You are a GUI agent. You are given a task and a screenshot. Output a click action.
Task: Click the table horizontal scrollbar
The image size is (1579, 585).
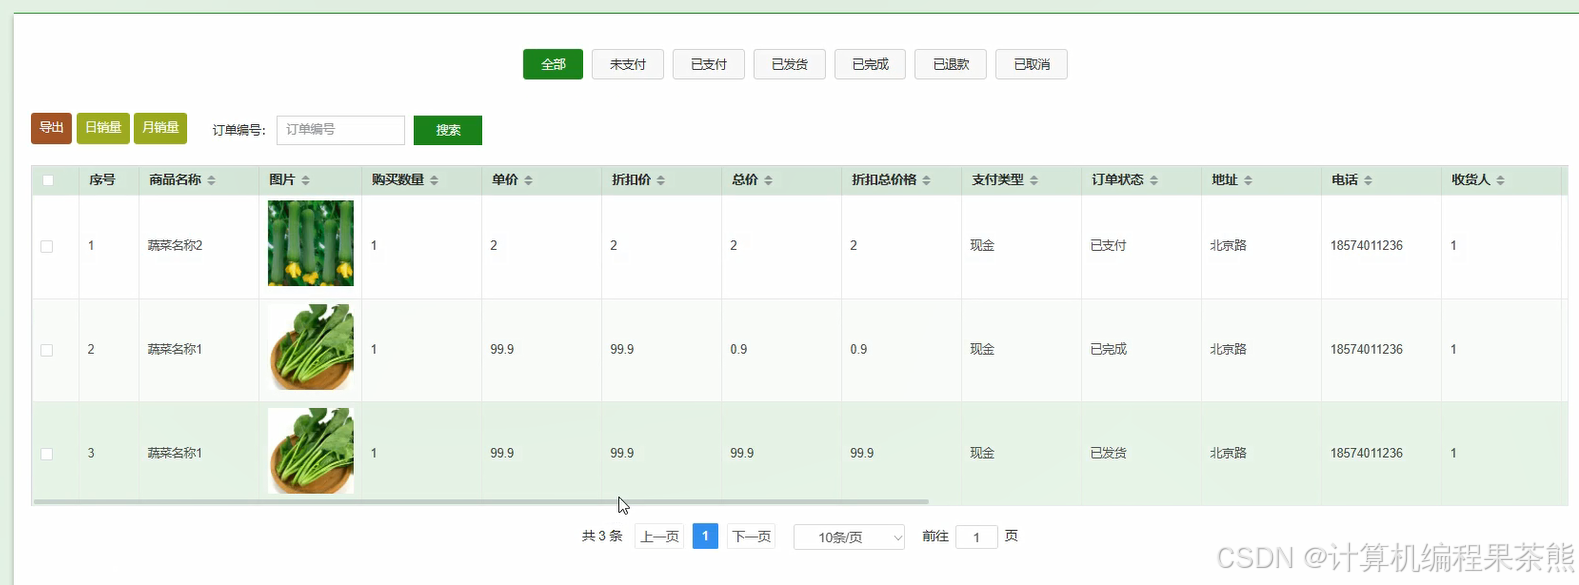(x=481, y=501)
